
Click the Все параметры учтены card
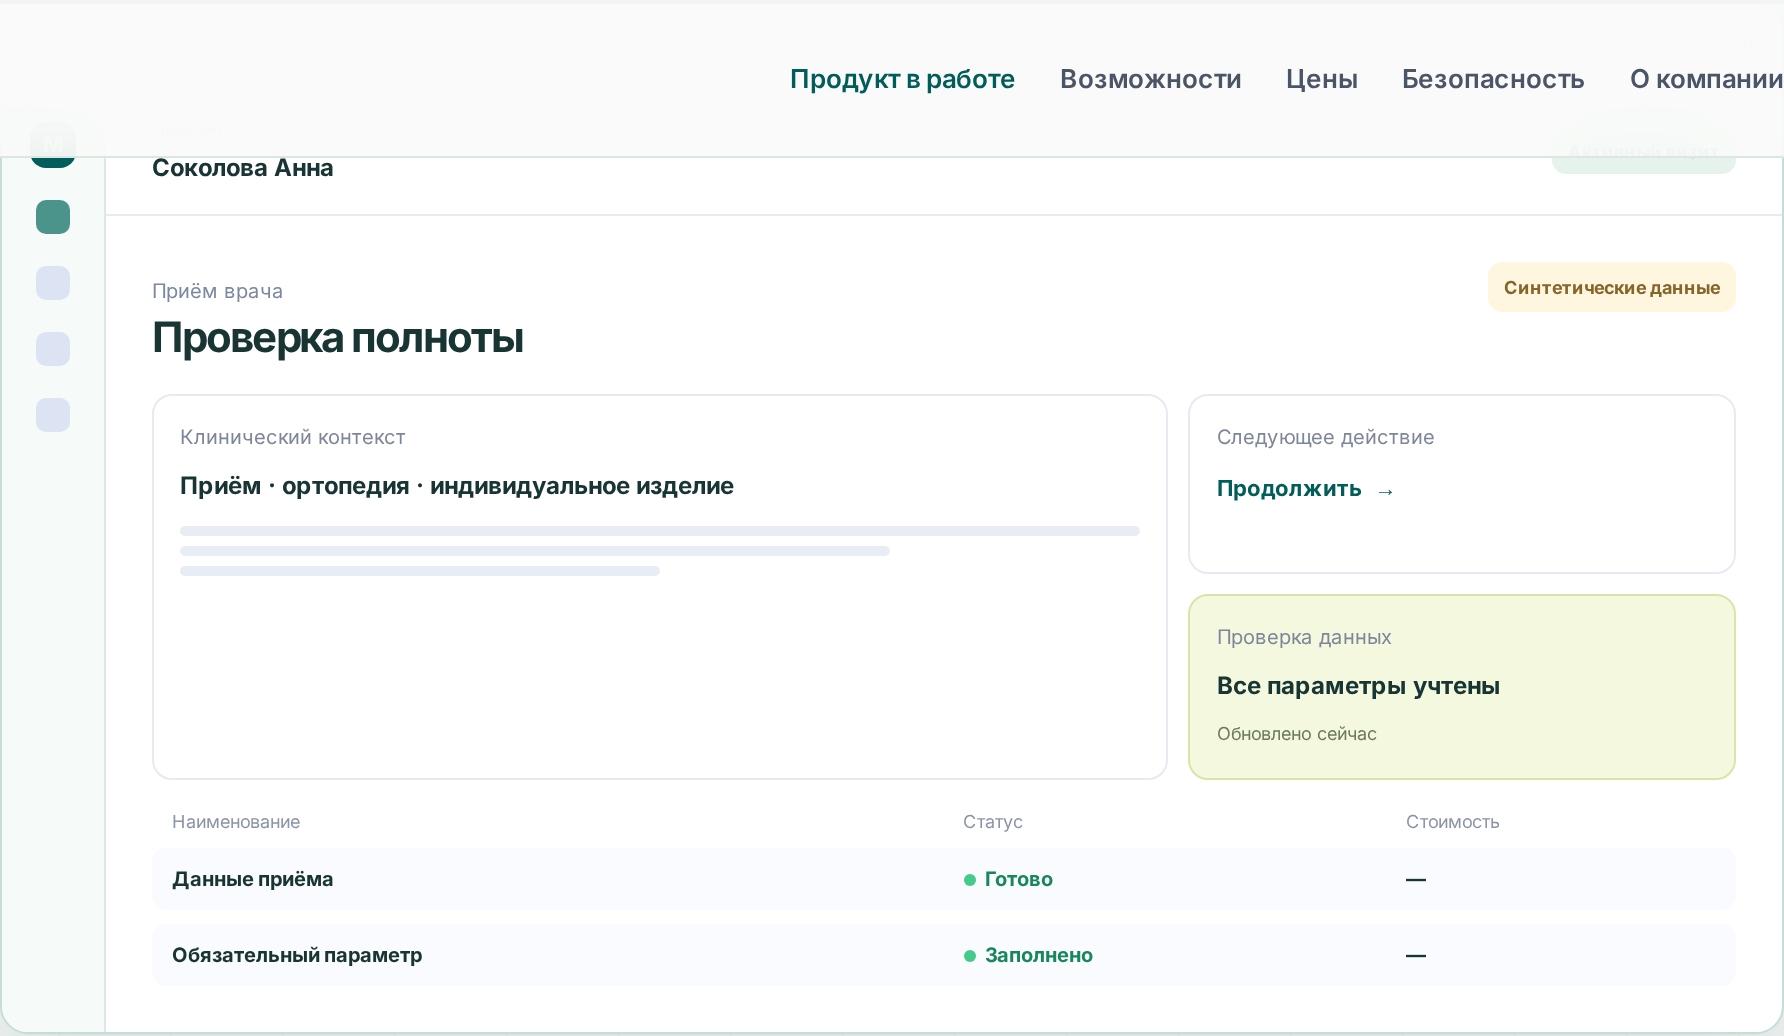click(x=1461, y=687)
